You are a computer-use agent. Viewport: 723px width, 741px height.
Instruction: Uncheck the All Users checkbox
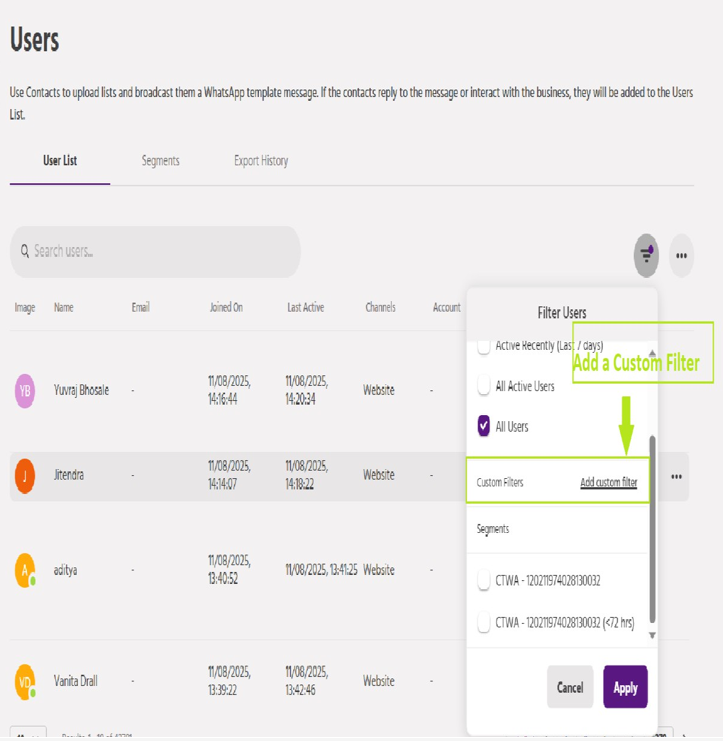pos(484,427)
